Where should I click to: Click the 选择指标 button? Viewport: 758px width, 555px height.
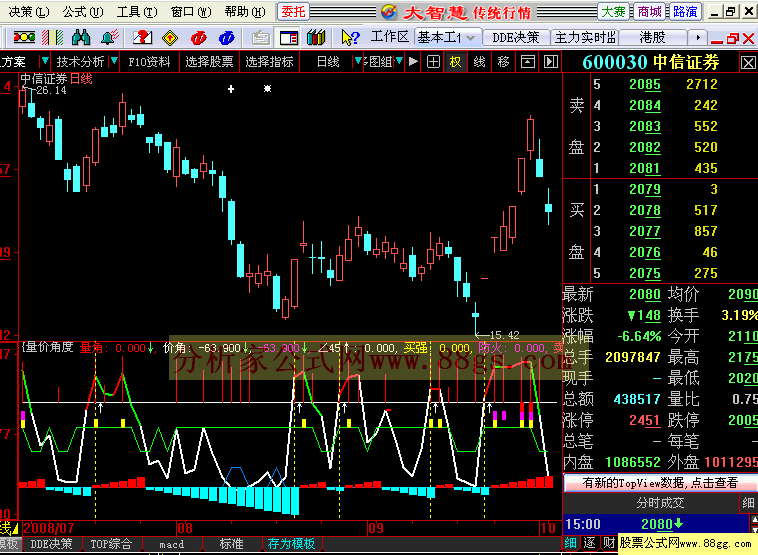[x=269, y=61]
